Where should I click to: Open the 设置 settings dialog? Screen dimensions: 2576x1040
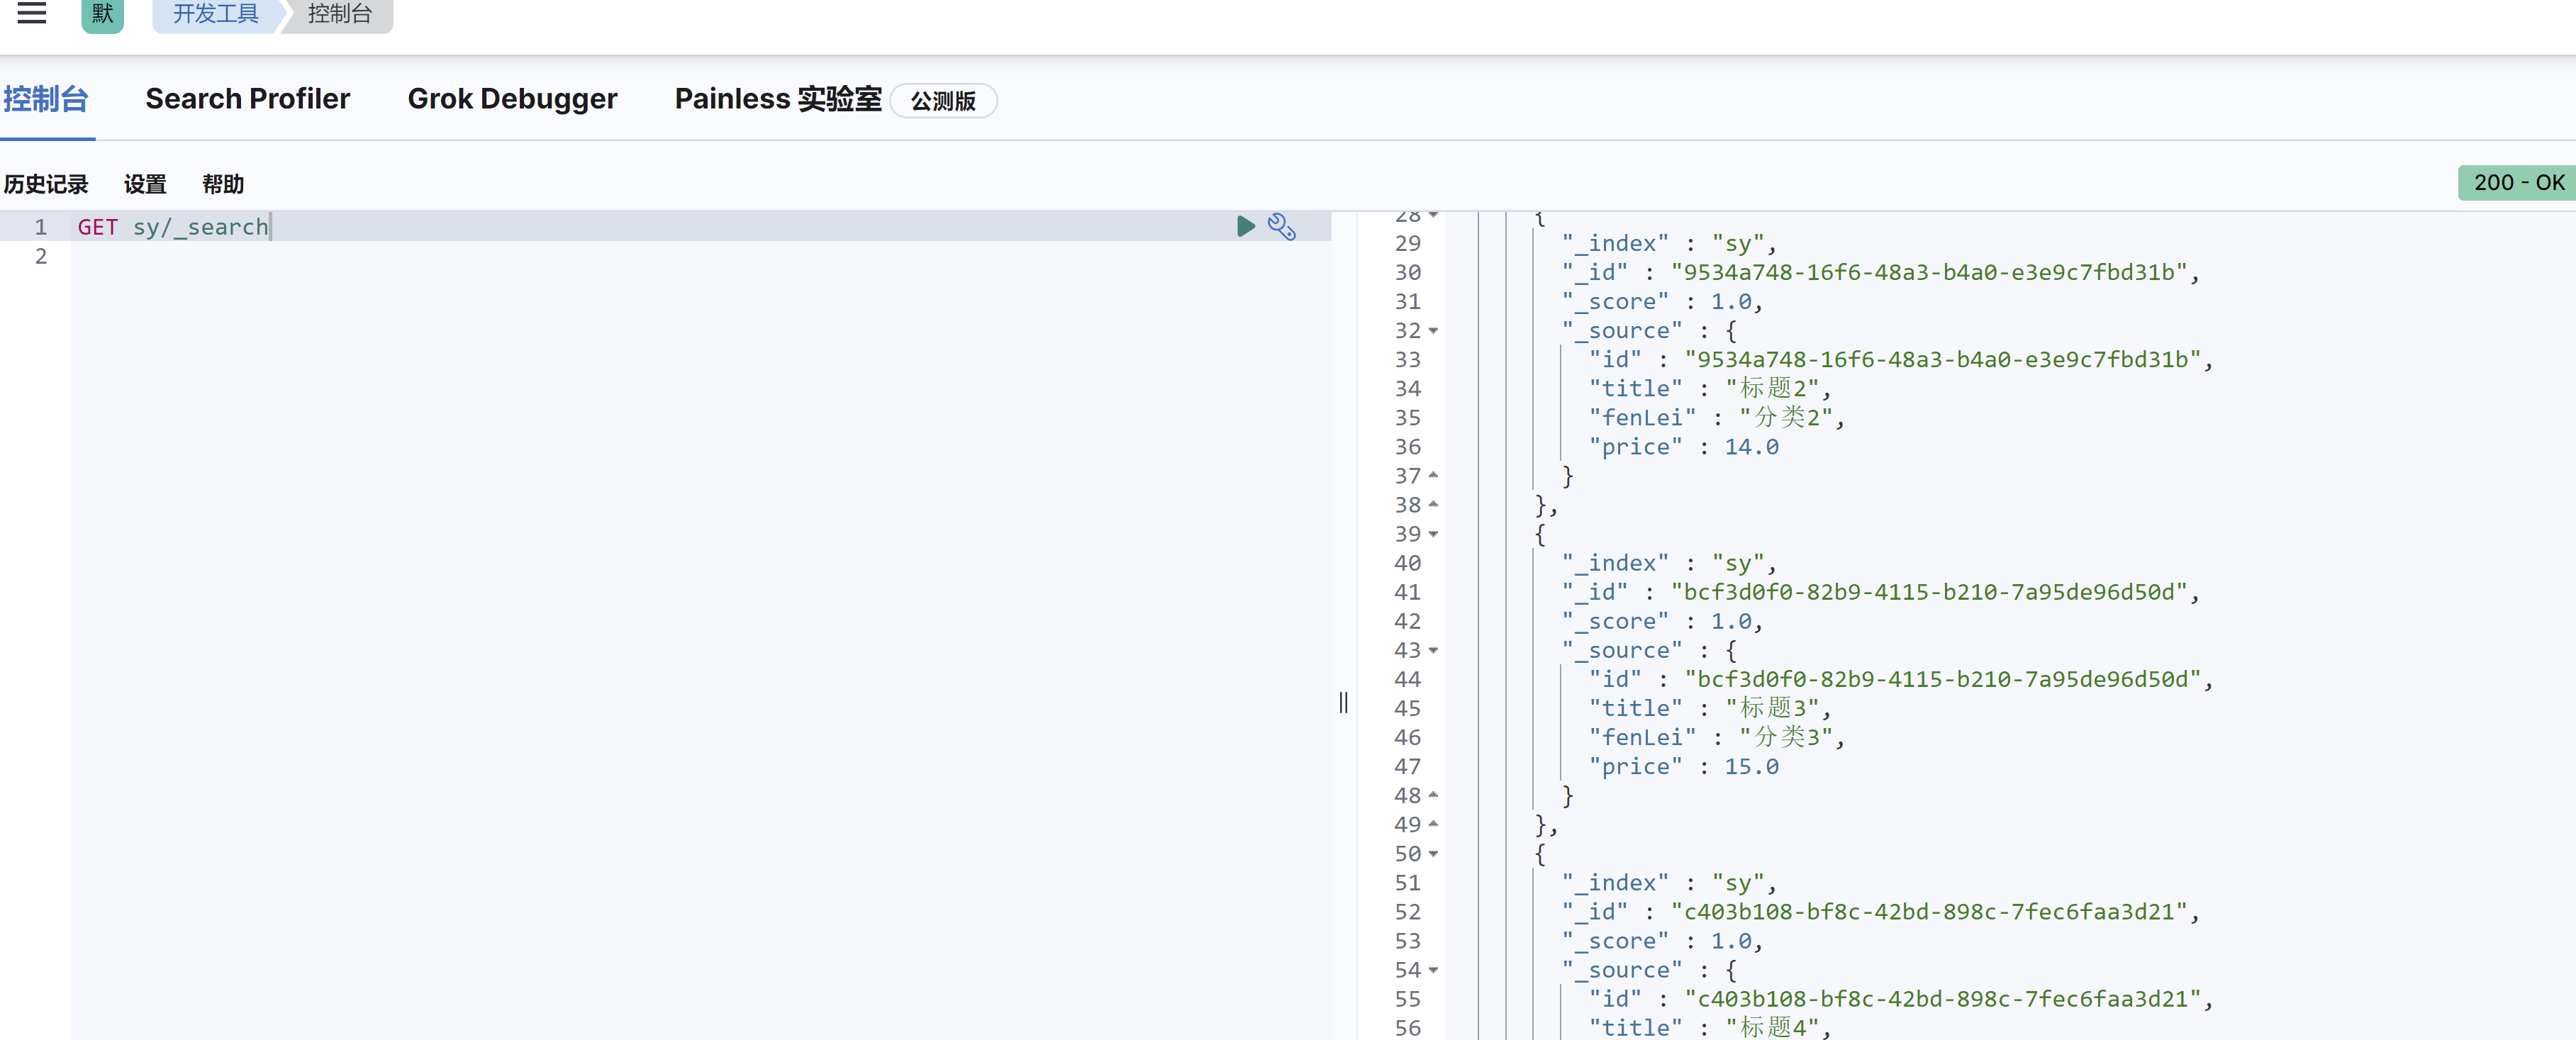[x=145, y=184]
